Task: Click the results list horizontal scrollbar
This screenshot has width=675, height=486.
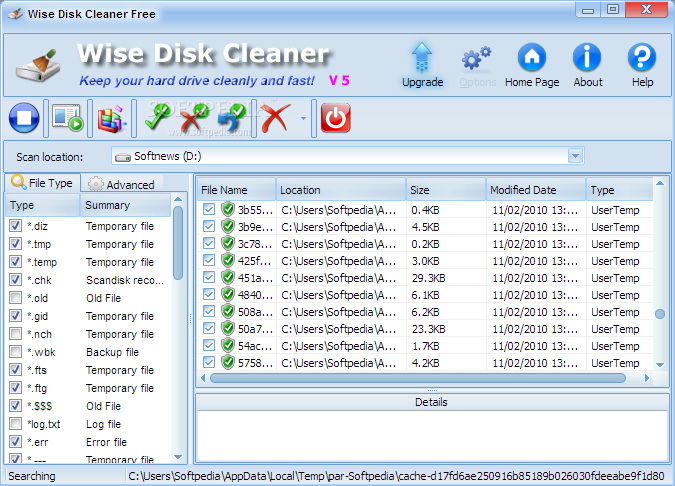Action: 420,378
